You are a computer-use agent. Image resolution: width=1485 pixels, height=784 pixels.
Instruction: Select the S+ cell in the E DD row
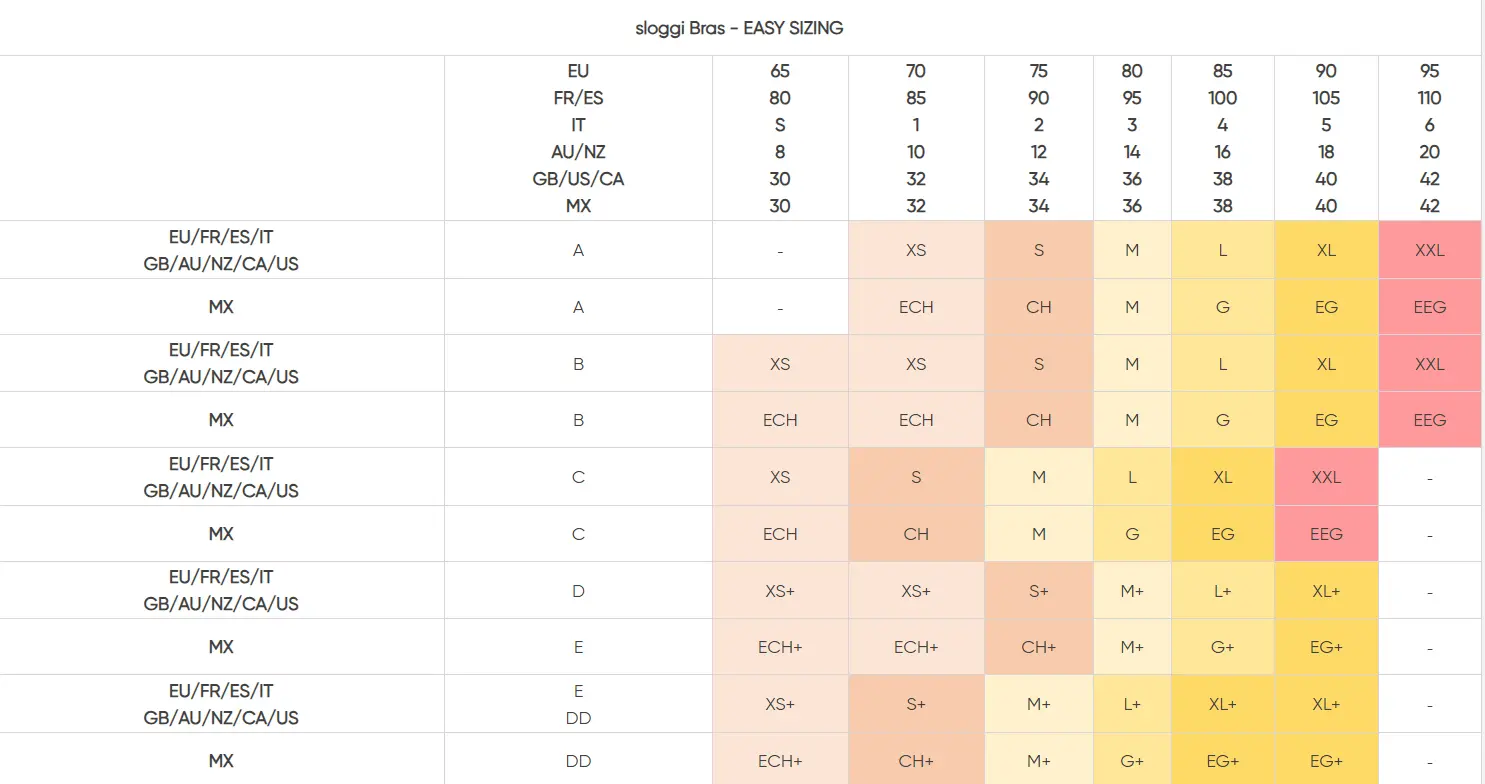pyautogui.click(x=916, y=704)
